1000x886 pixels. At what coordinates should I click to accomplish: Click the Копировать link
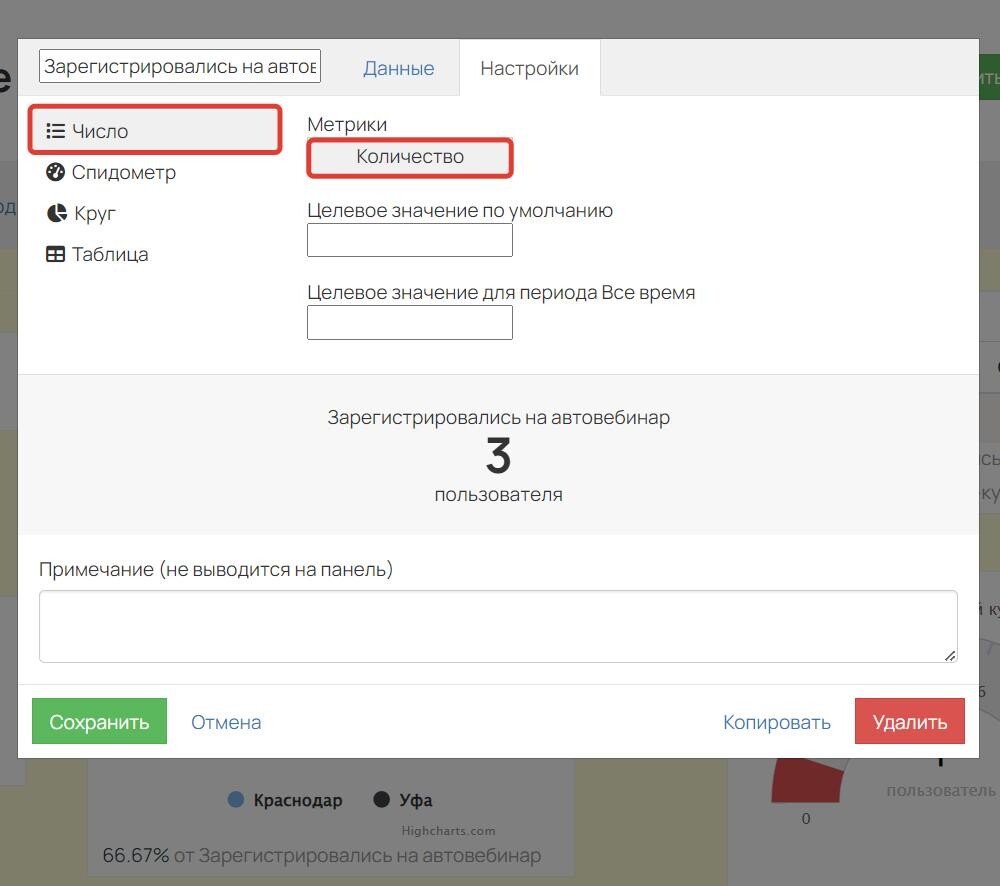(x=777, y=722)
